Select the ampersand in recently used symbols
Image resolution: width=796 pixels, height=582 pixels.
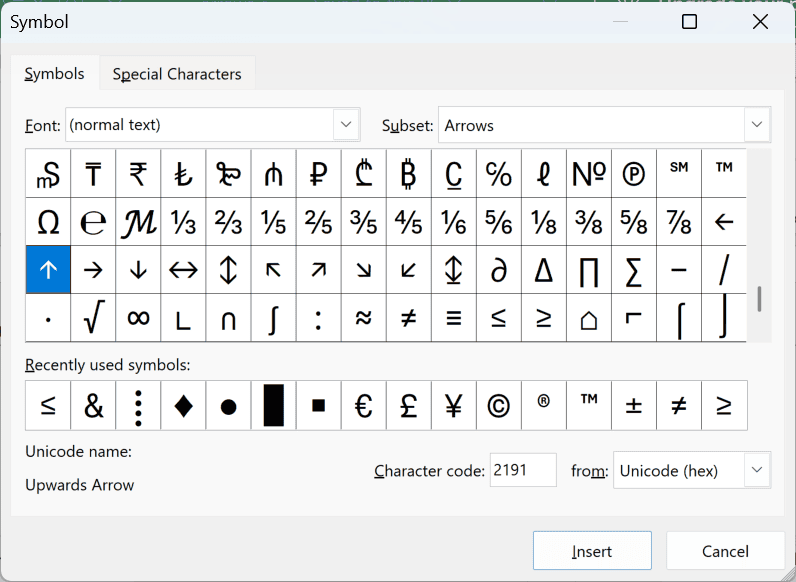pyautogui.click(x=93, y=405)
